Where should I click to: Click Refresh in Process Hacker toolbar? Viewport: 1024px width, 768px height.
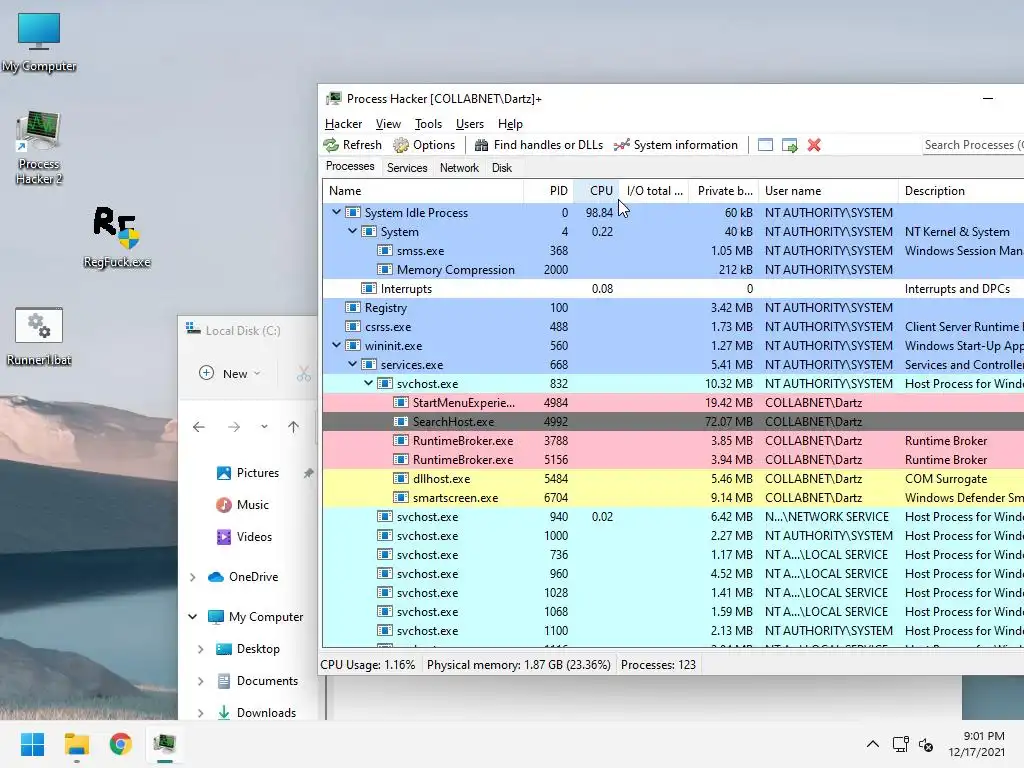click(353, 145)
